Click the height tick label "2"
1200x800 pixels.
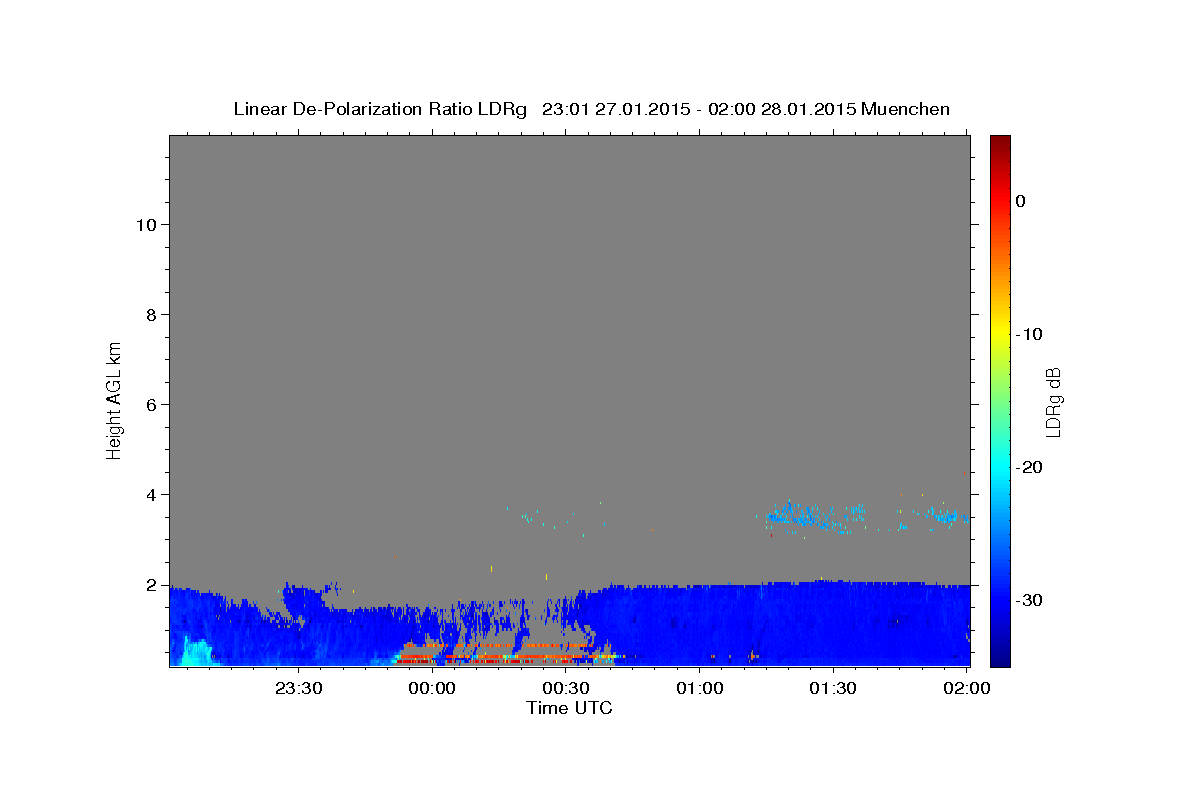[151, 585]
